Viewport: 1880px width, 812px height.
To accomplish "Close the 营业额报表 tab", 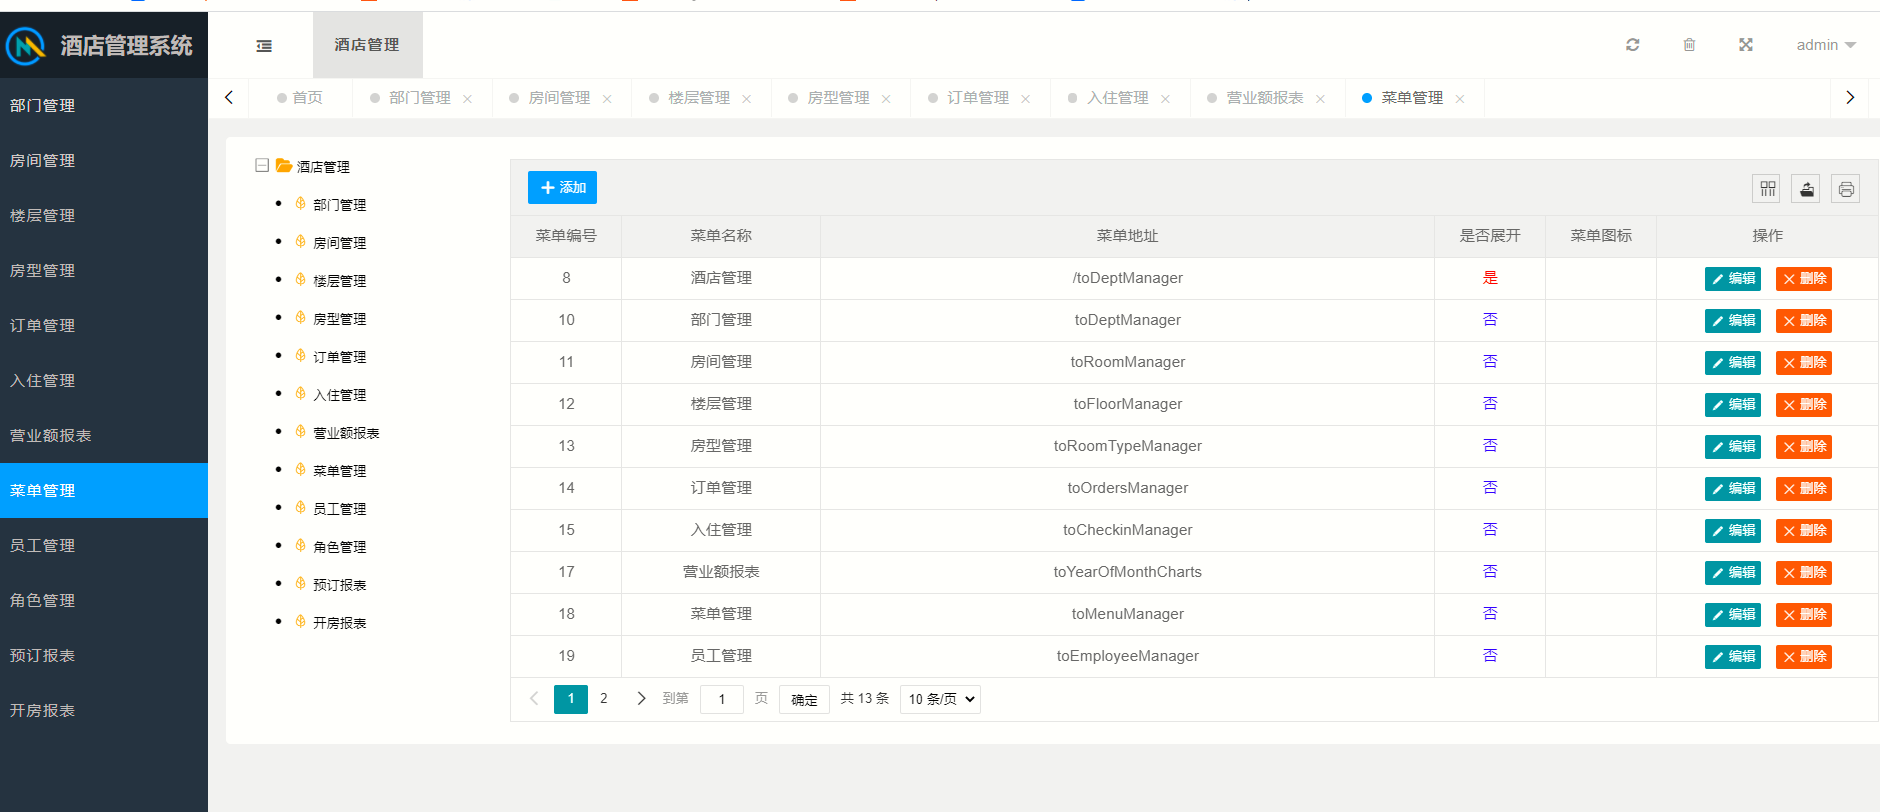I will pos(1320,99).
